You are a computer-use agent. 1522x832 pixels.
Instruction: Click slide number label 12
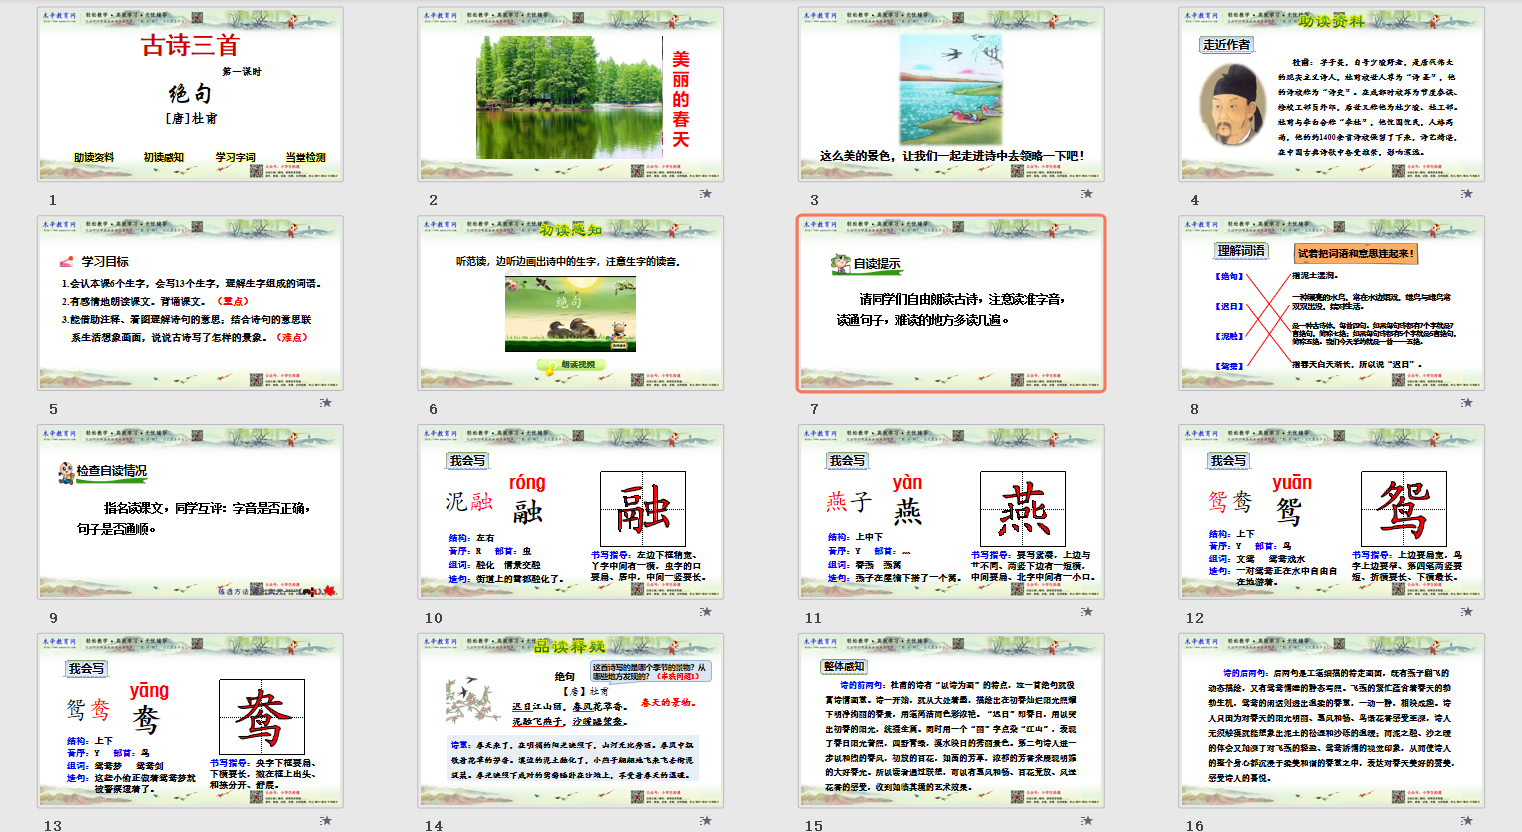[1195, 618]
